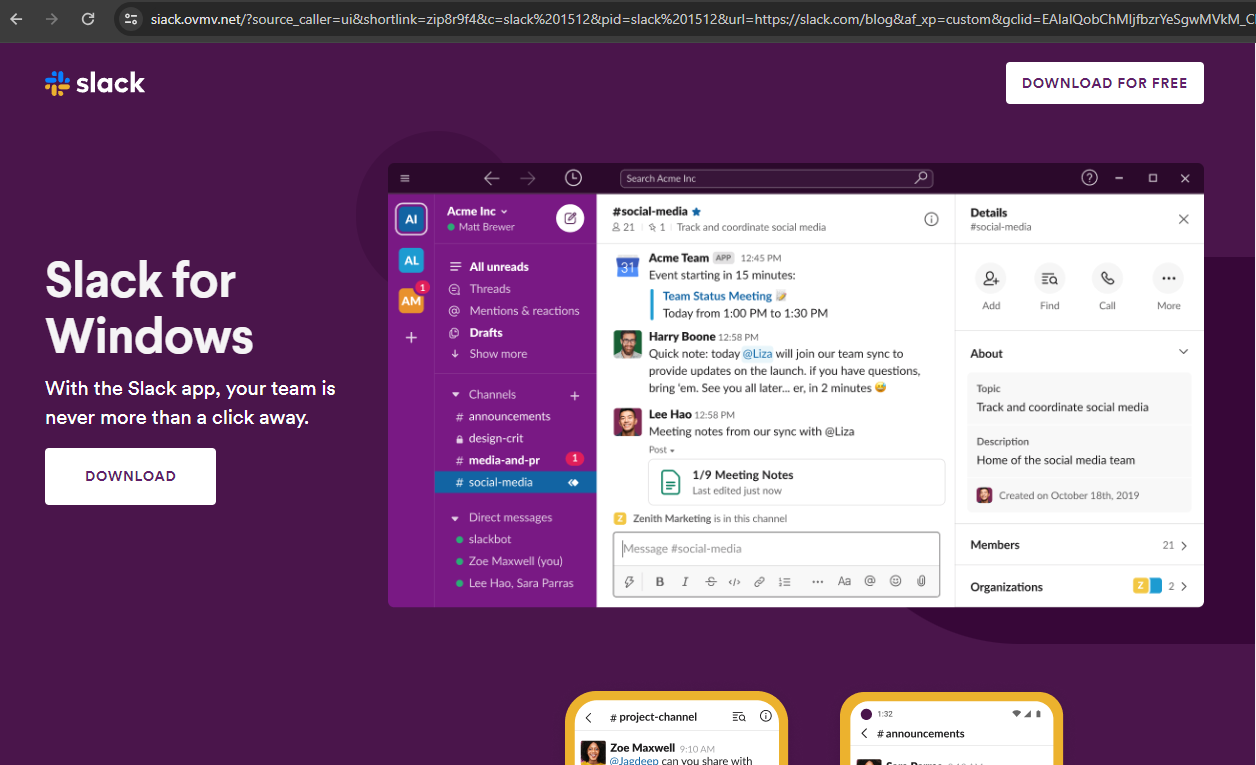The height and width of the screenshot is (765, 1256).
Task: Open the Post dropdown under Lee Hao's message
Action: 662,450
